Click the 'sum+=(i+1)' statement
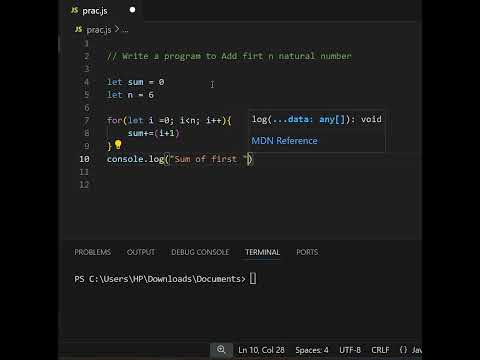The image size is (480, 360). click(154, 133)
